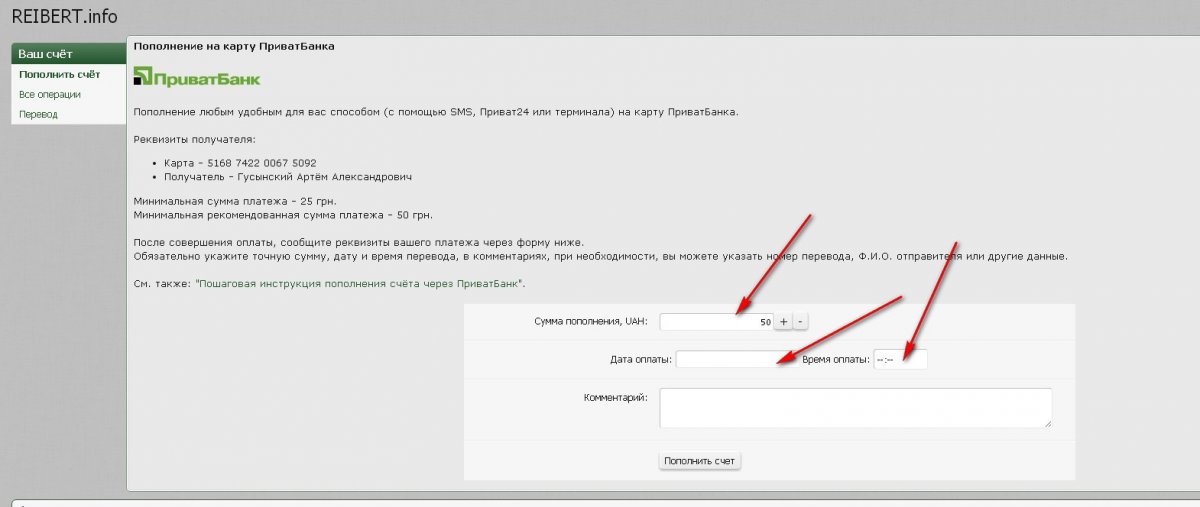Viewport: 1200px width, 507px height.
Task: Click heading Пополнение на карту ПриватБанка
Action: tap(234, 46)
